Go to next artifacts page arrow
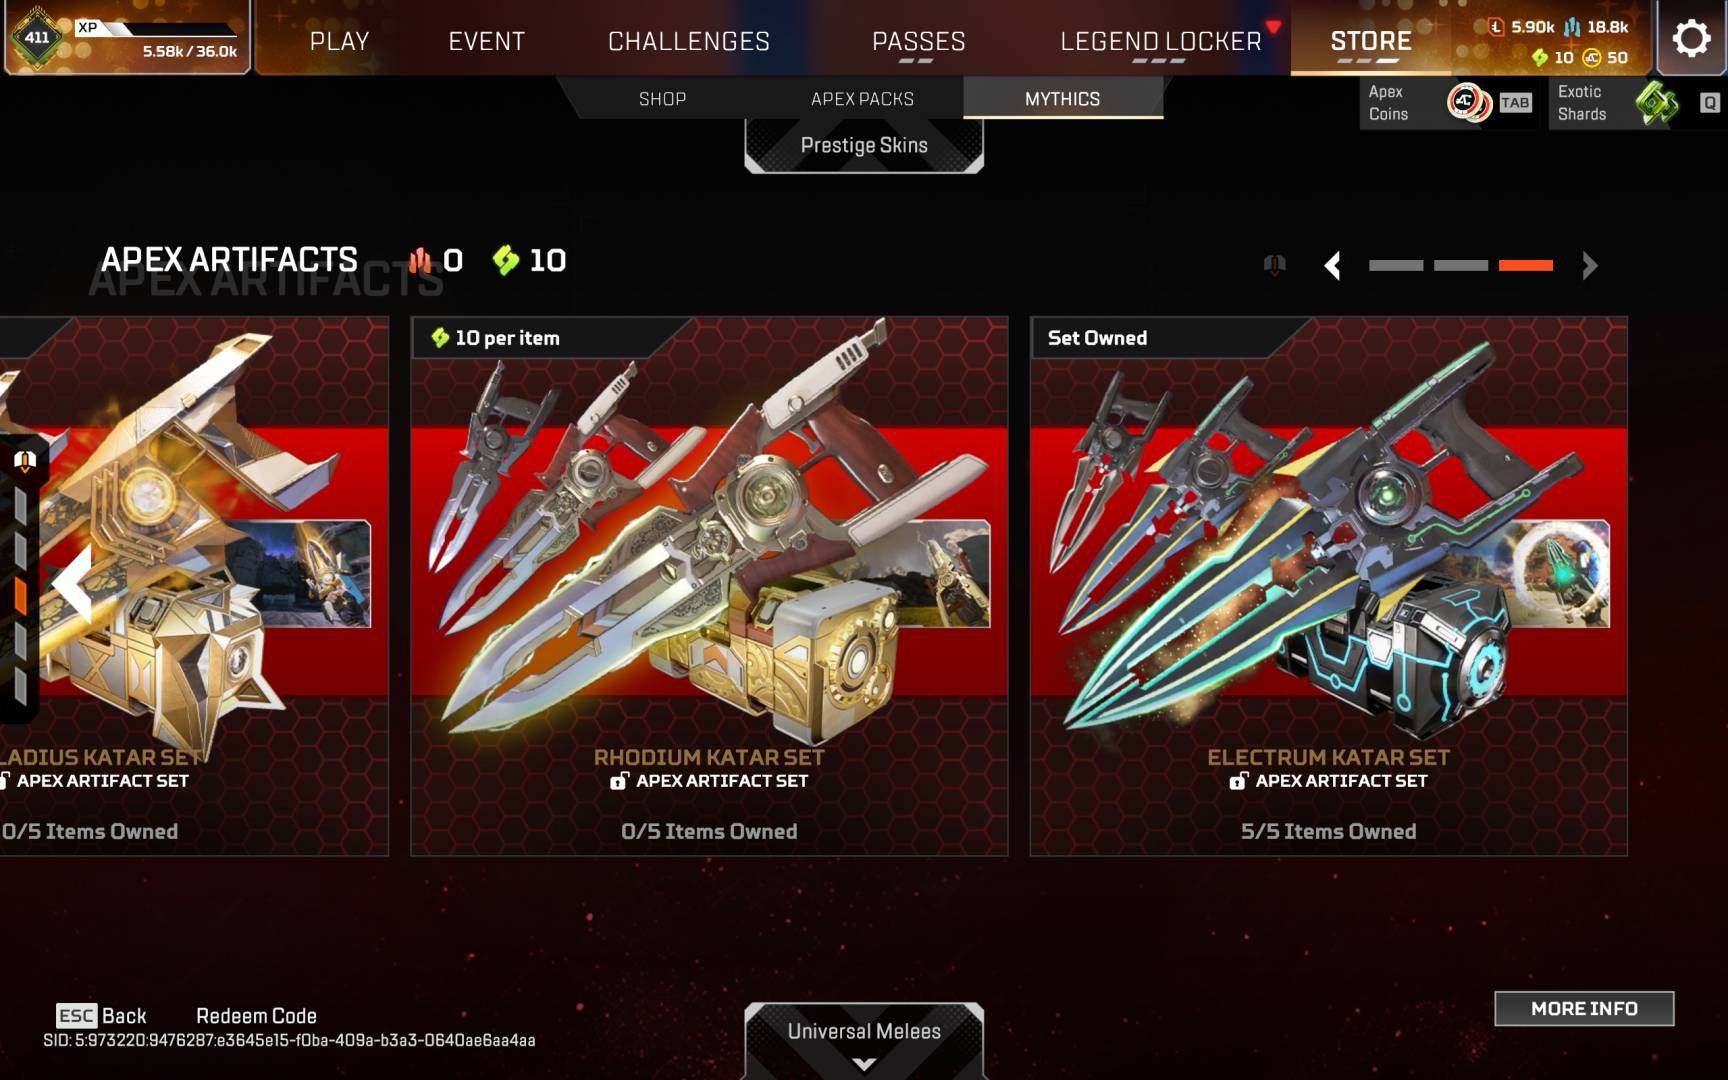 (1589, 265)
